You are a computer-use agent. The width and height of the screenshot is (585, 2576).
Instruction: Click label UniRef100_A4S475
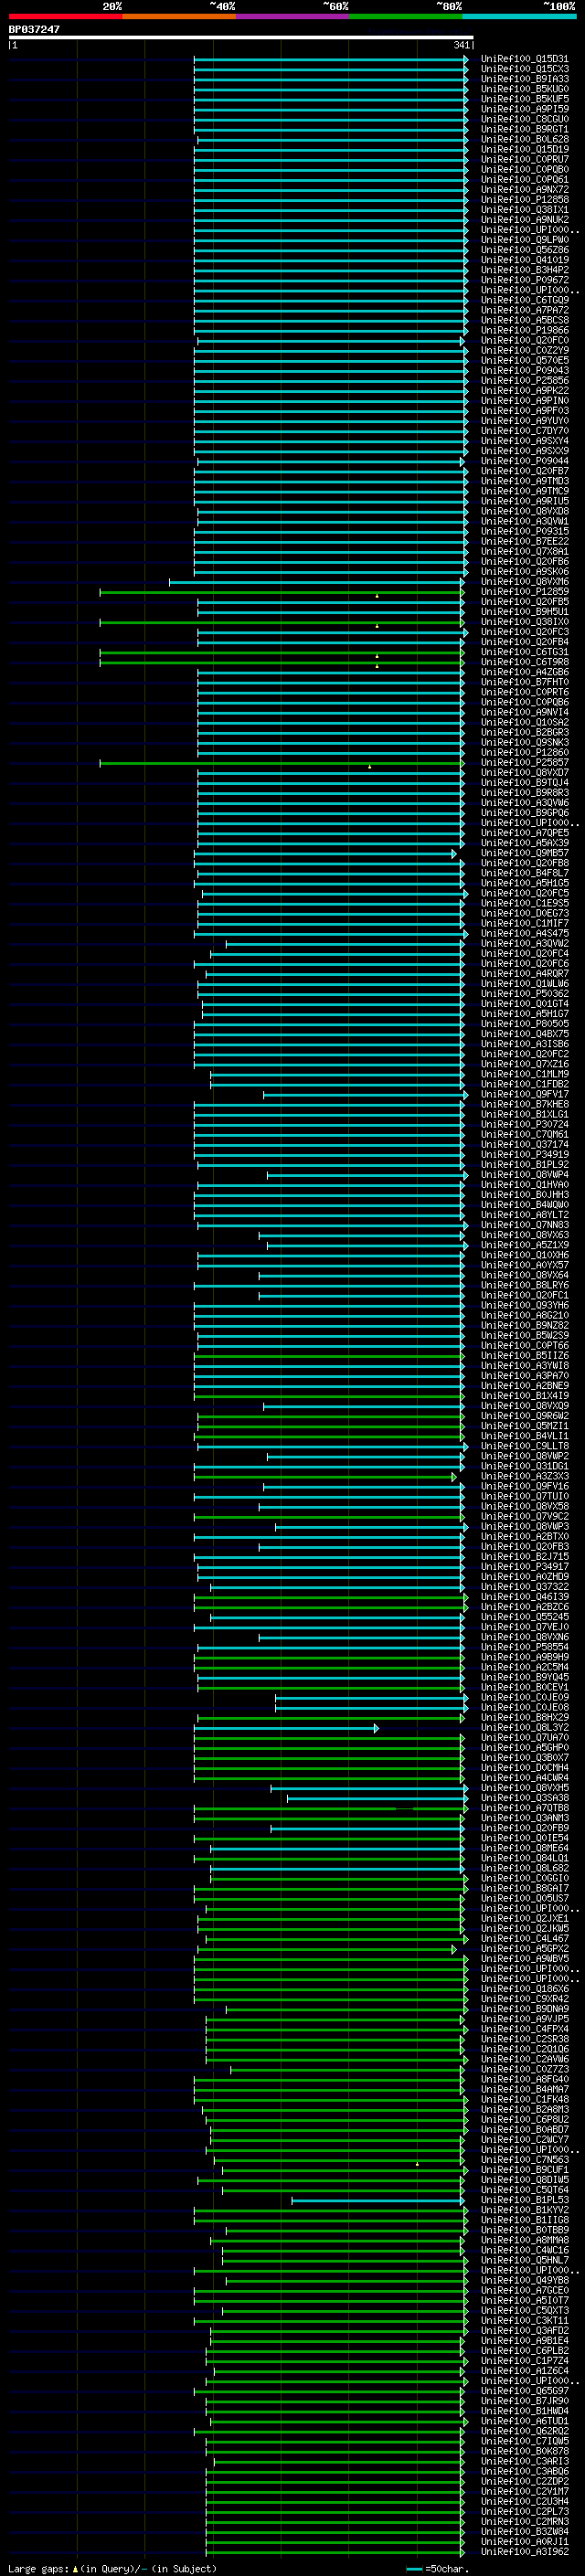click(524, 934)
